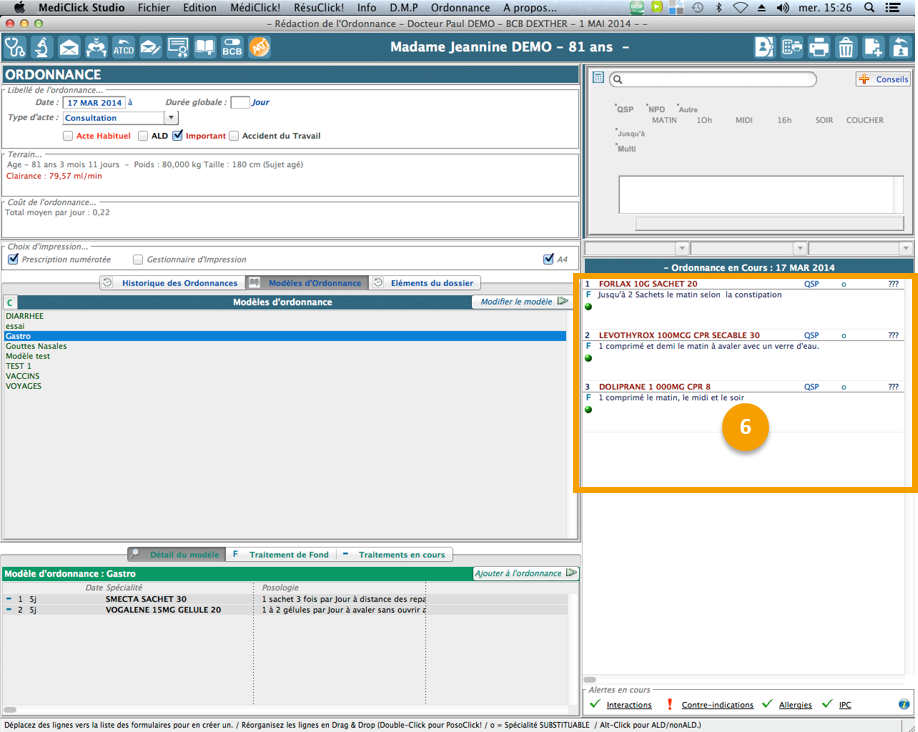The width and height of the screenshot is (918, 732).
Task: Toggle Prescription numérotée checkbox
Action: pyautogui.click(x=13, y=259)
